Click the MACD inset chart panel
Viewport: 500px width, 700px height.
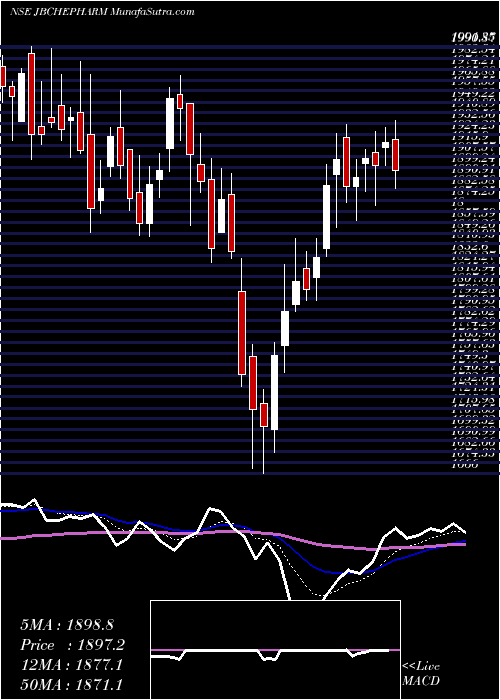point(275,649)
